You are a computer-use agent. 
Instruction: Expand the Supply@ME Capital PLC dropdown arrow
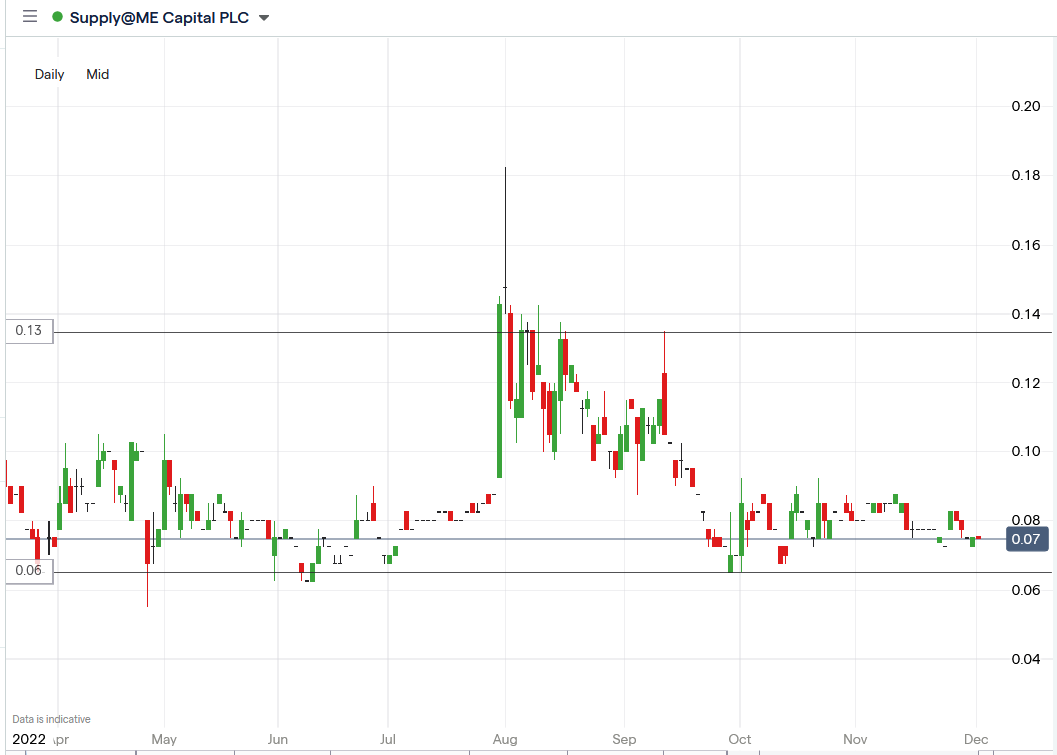point(264,18)
